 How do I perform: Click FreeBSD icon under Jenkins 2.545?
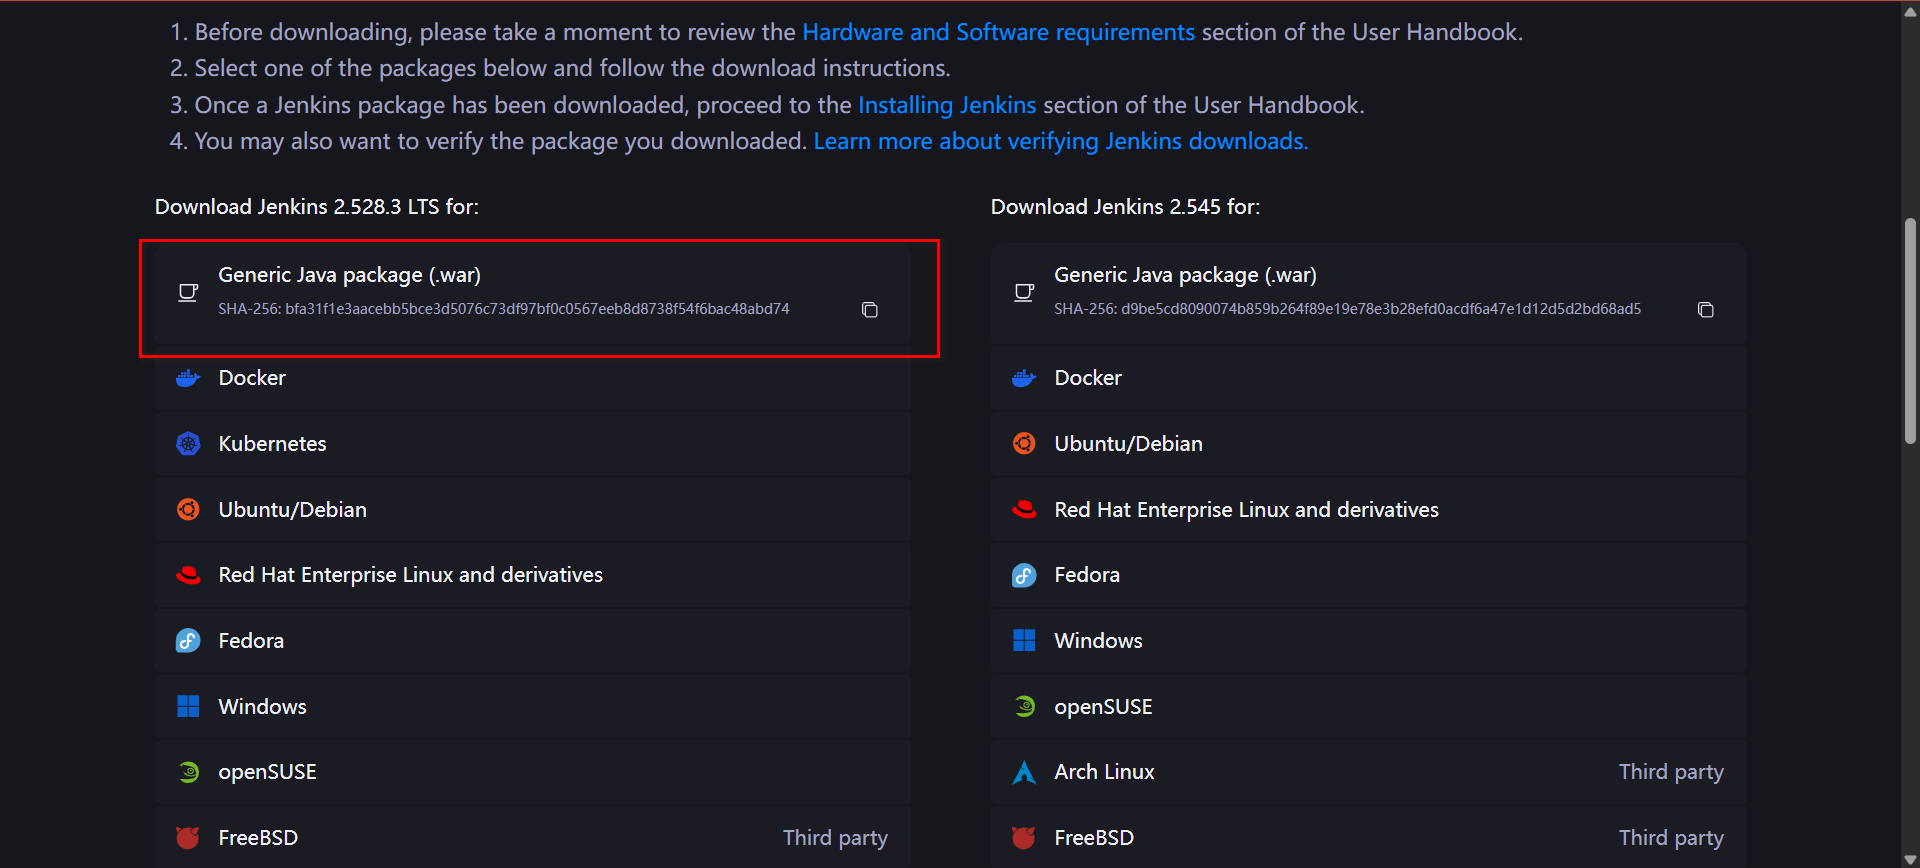click(1024, 838)
